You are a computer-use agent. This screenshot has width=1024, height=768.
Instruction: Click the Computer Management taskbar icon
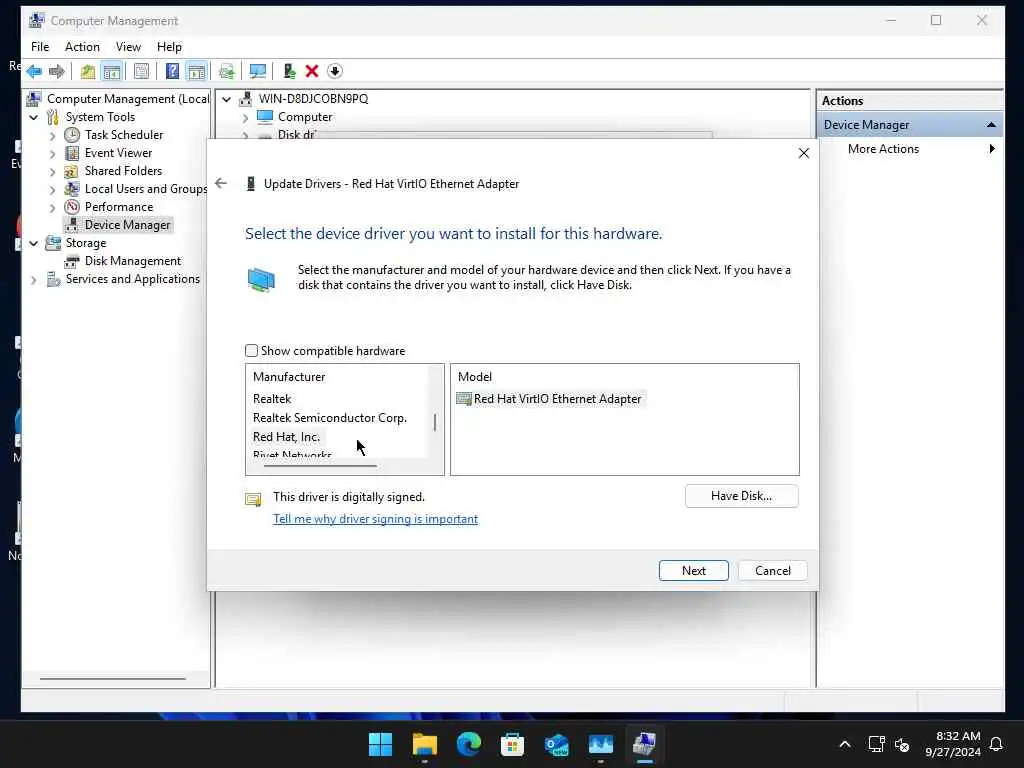645,744
